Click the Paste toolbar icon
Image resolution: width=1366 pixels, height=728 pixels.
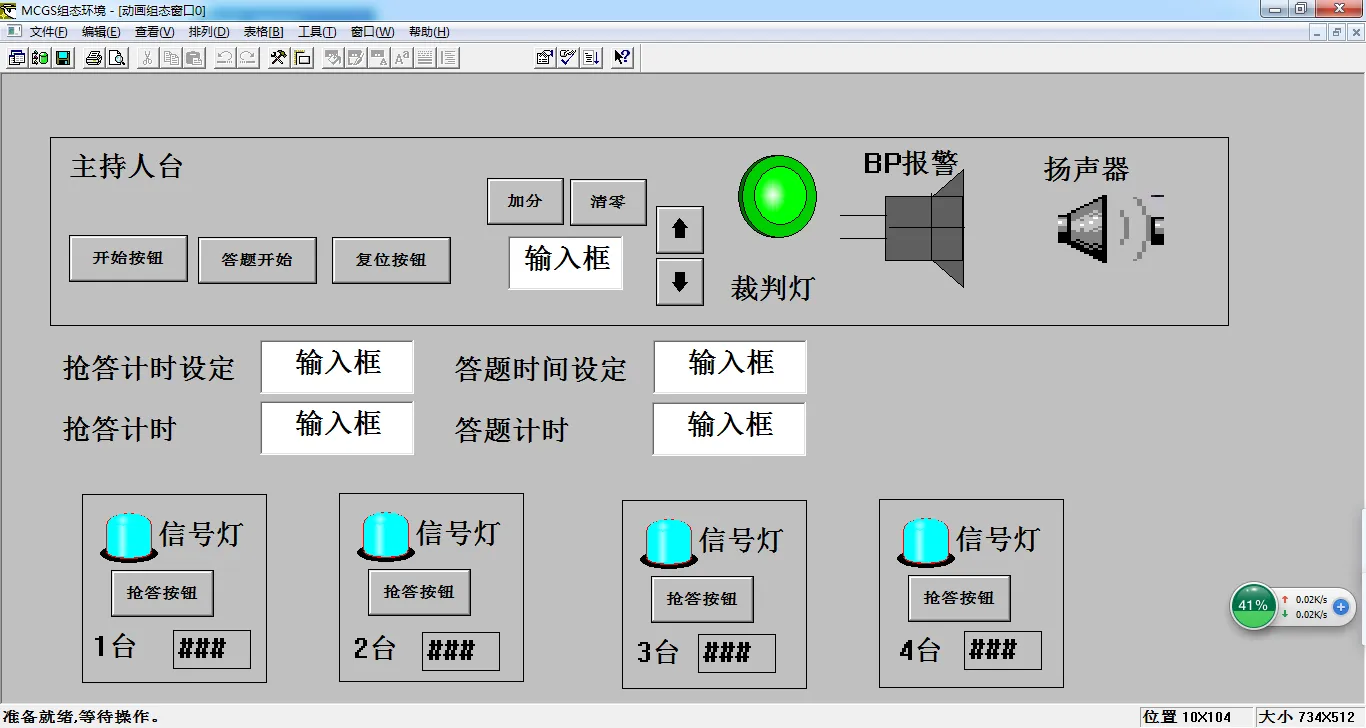point(194,57)
